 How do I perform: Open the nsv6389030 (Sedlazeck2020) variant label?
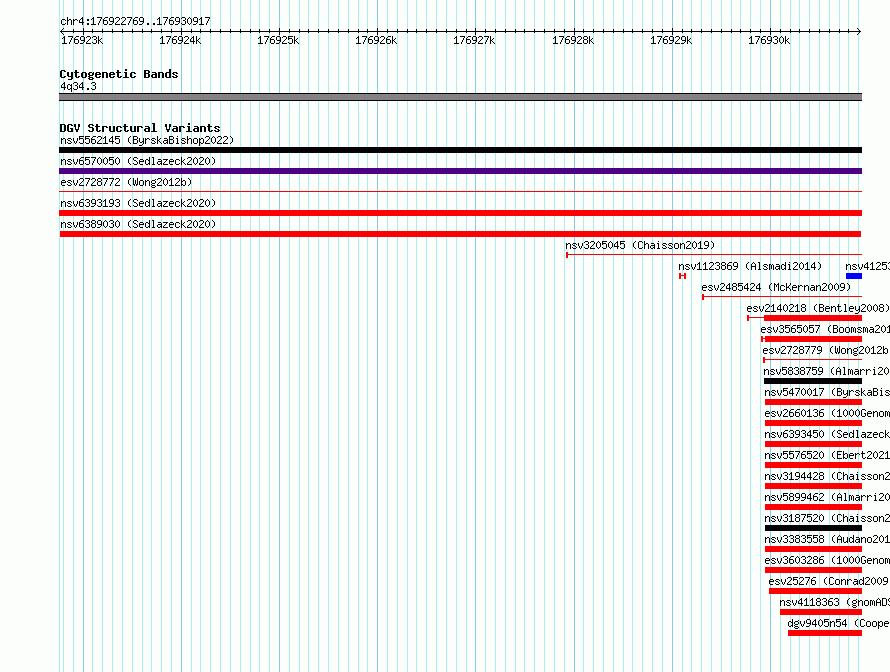coord(138,224)
